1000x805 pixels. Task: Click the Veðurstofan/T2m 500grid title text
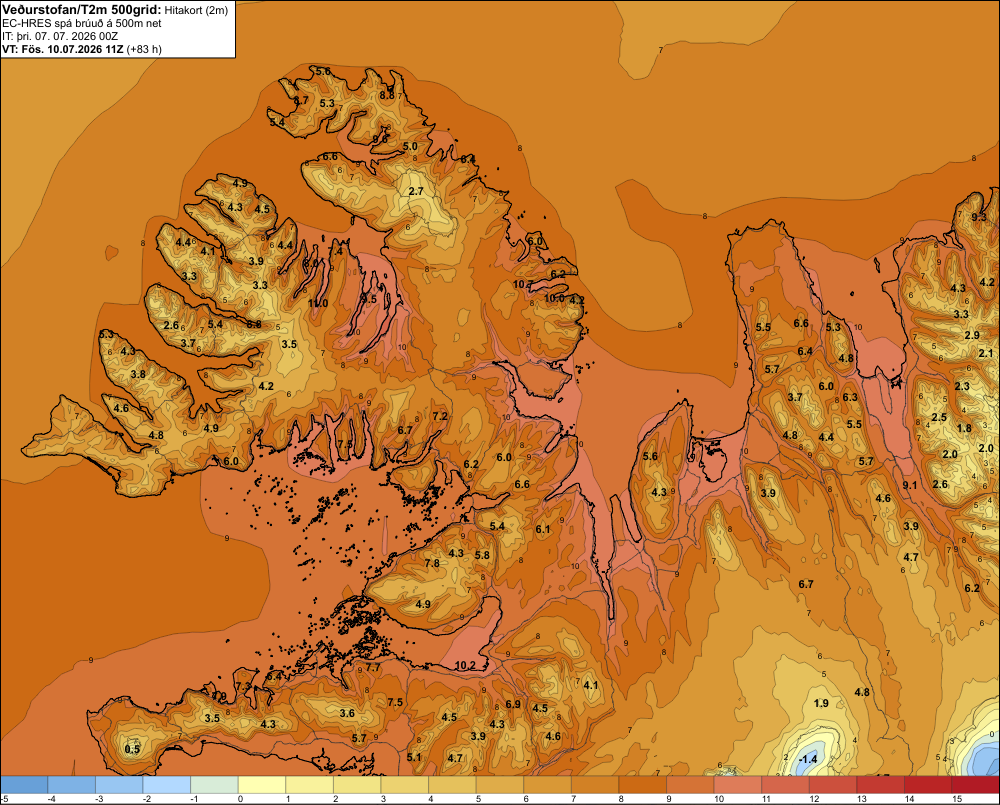click(x=82, y=10)
